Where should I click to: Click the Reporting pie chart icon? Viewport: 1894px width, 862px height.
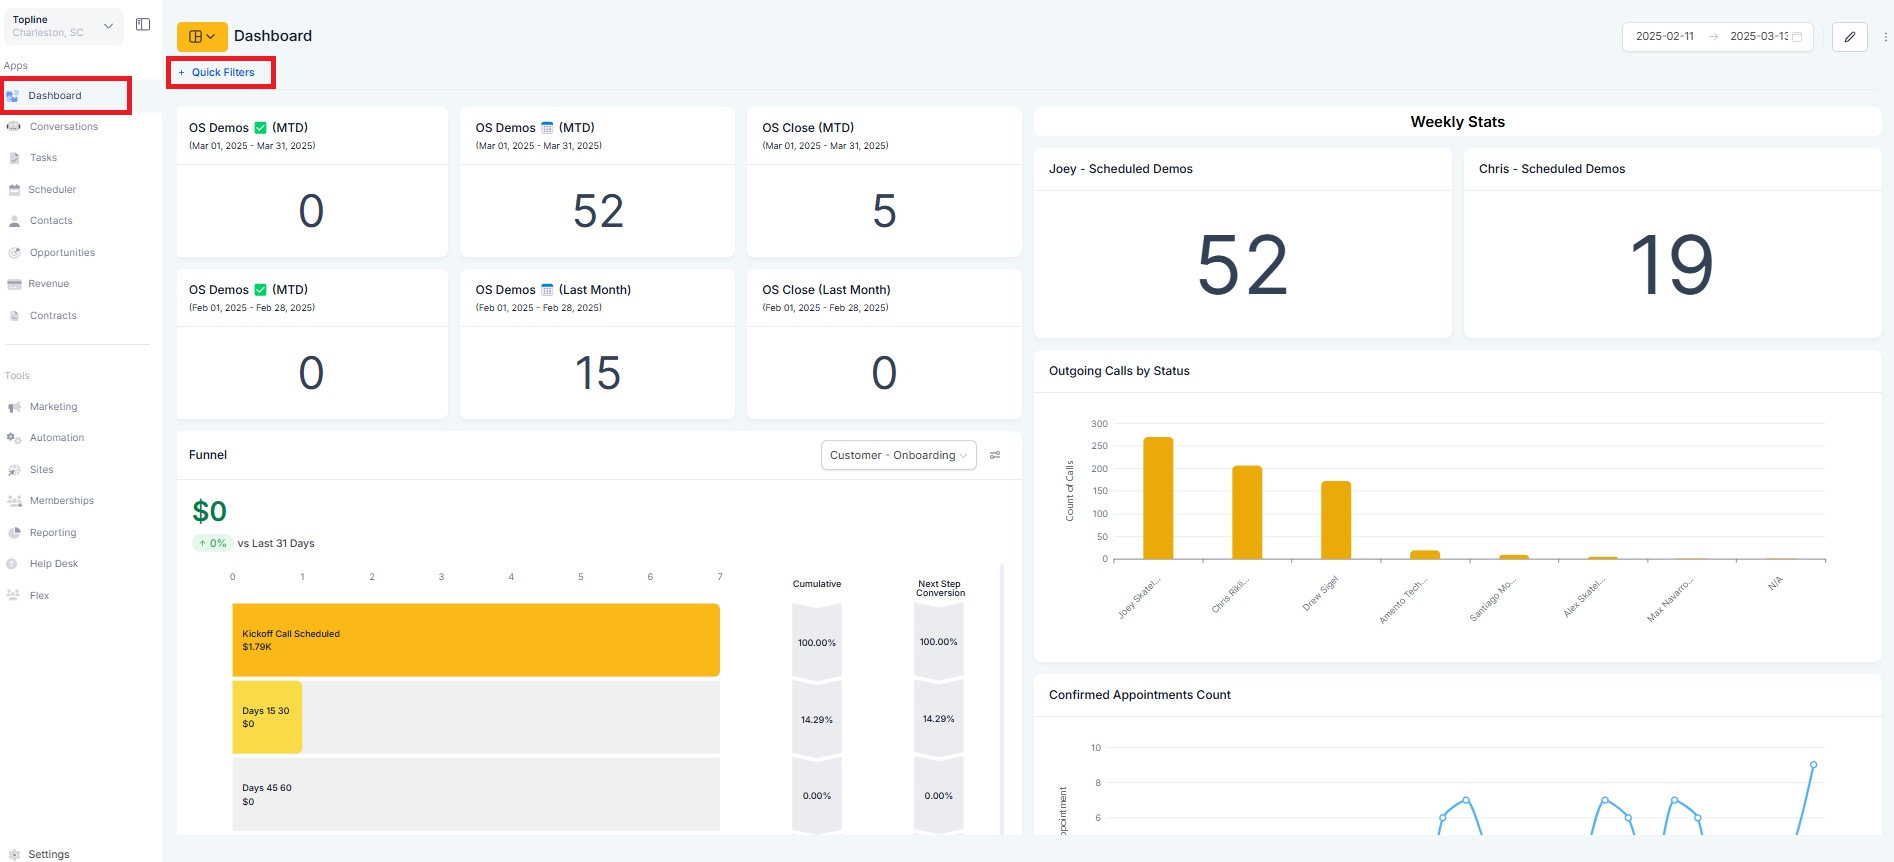click(14, 533)
